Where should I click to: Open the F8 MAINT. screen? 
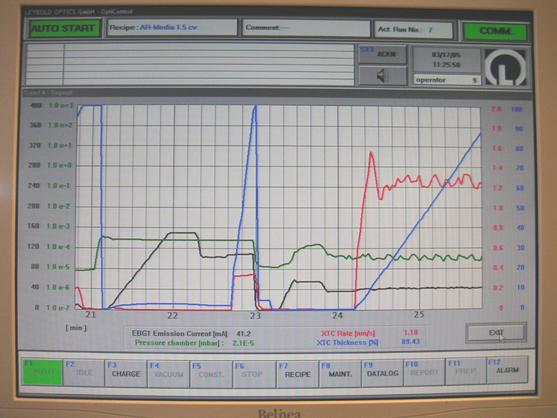[x=340, y=374]
